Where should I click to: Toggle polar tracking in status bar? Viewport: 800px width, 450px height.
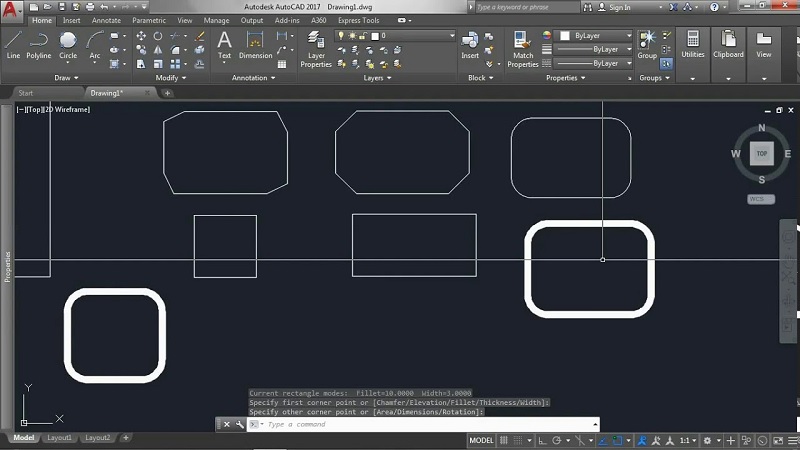557,440
